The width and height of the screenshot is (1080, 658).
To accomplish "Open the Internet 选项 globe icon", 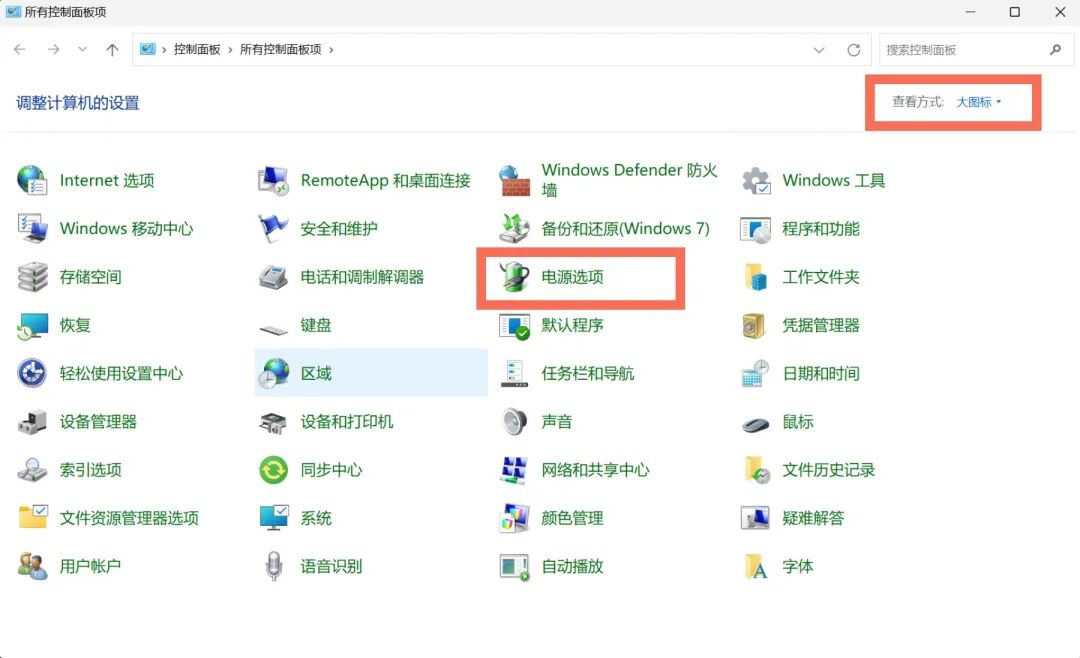I will [x=32, y=181].
